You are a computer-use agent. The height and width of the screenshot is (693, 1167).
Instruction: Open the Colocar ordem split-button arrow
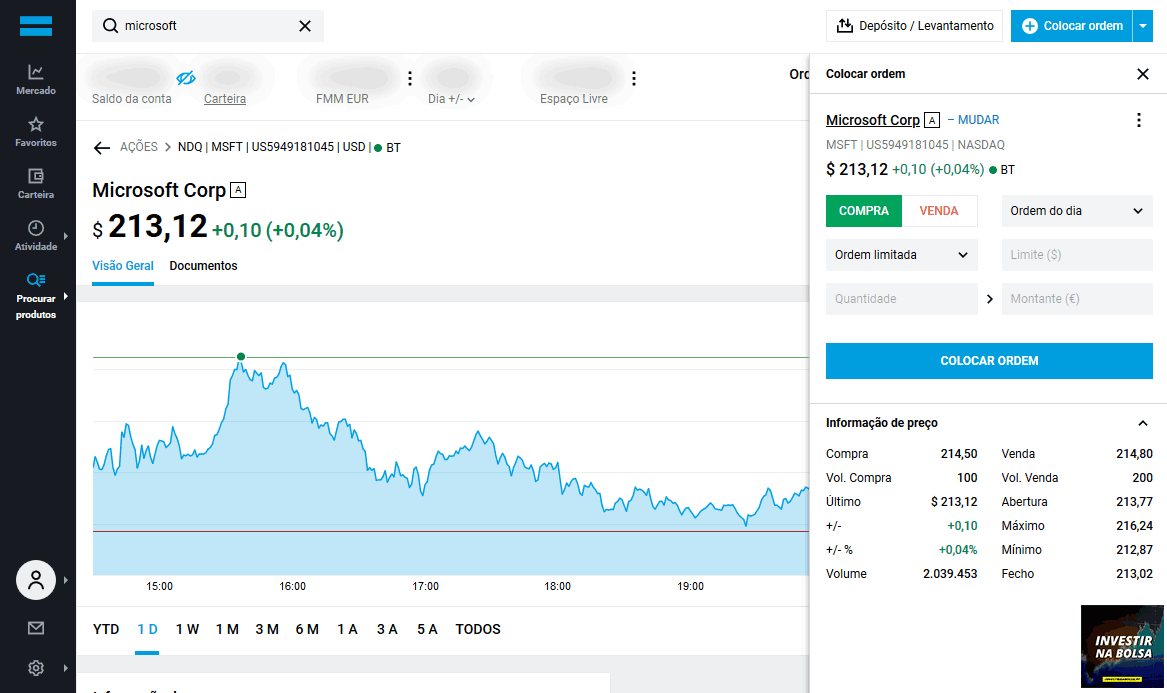click(x=1143, y=26)
